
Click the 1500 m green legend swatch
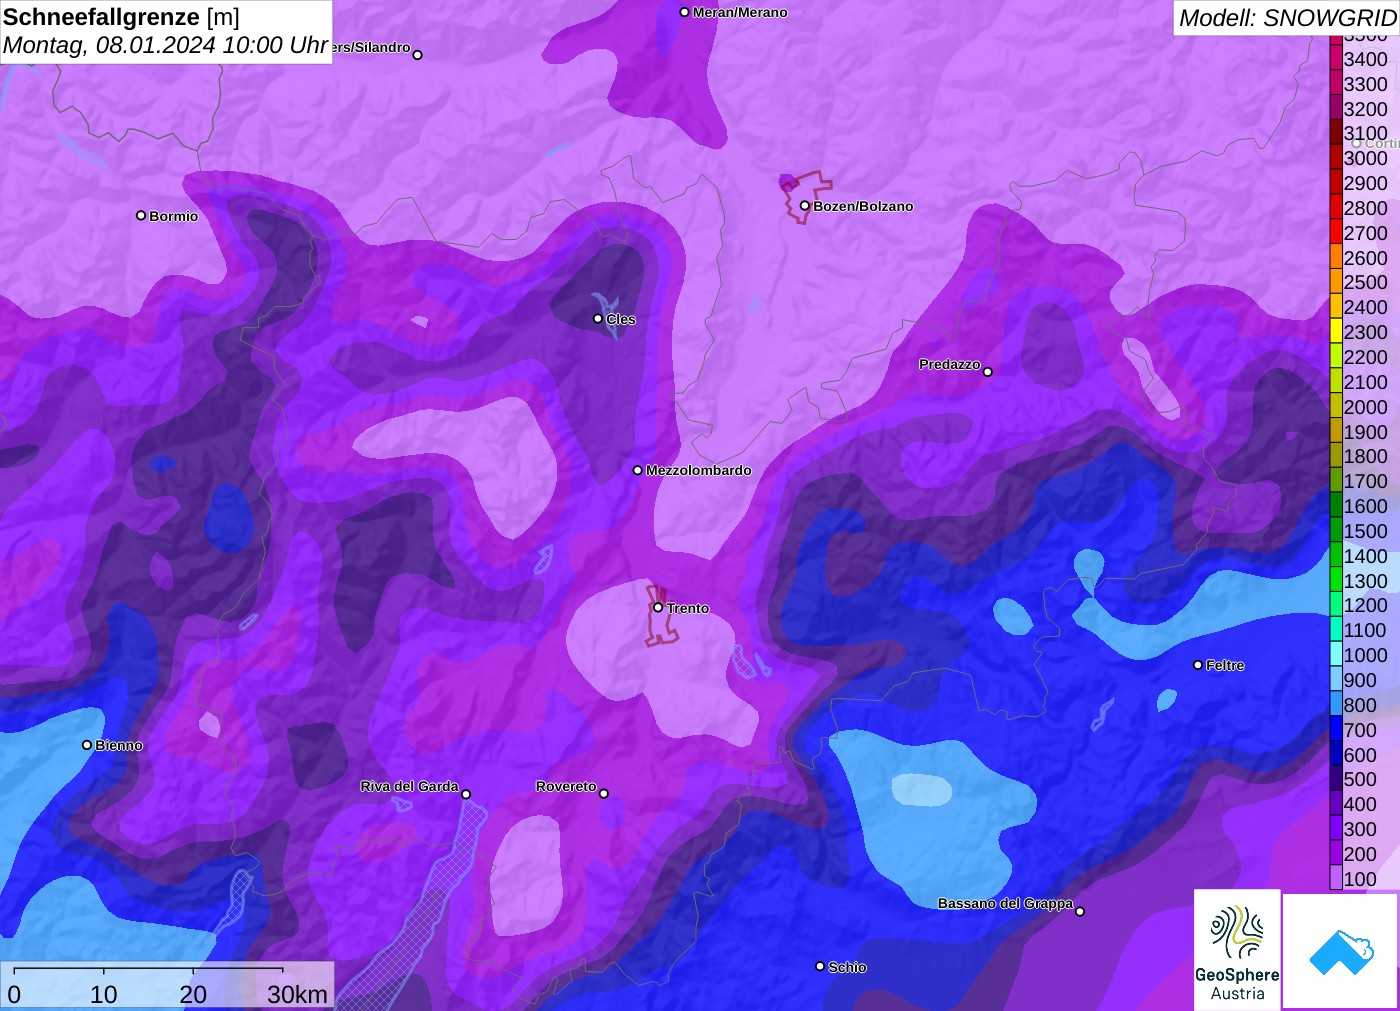tap(1336, 530)
